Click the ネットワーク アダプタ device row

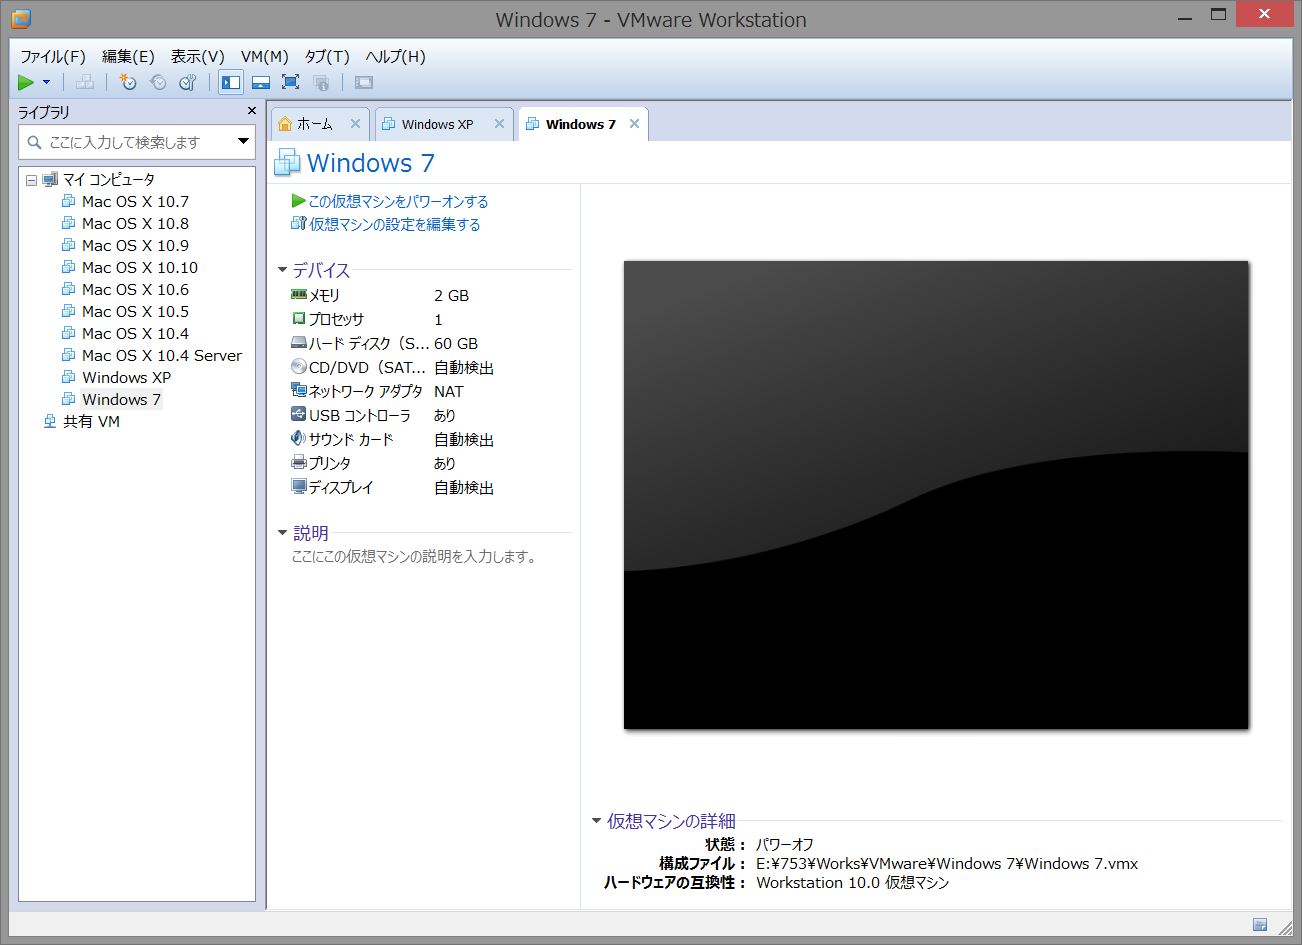[x=431, y=391]
